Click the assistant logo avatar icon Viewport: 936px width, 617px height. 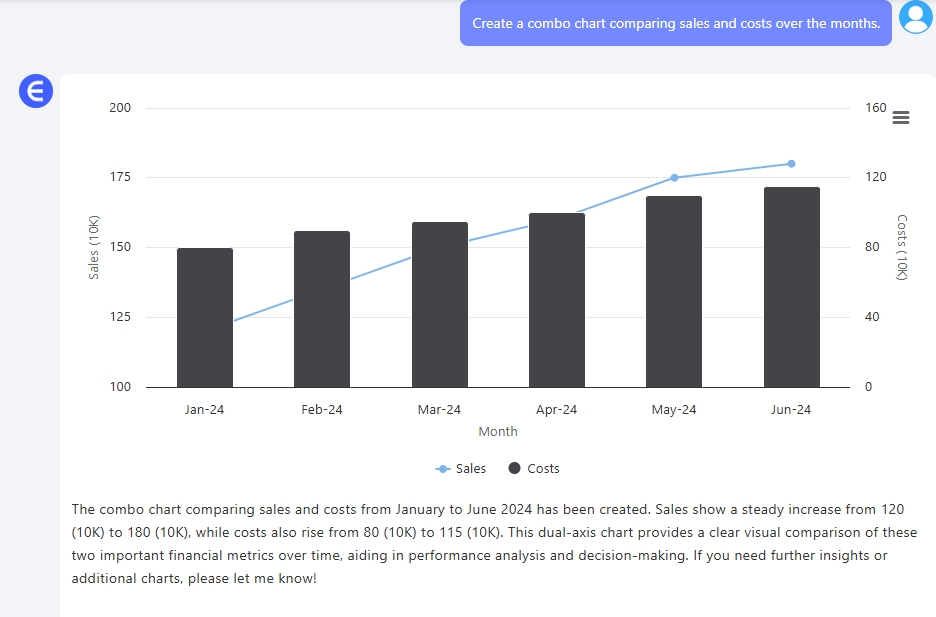[35, 93]
